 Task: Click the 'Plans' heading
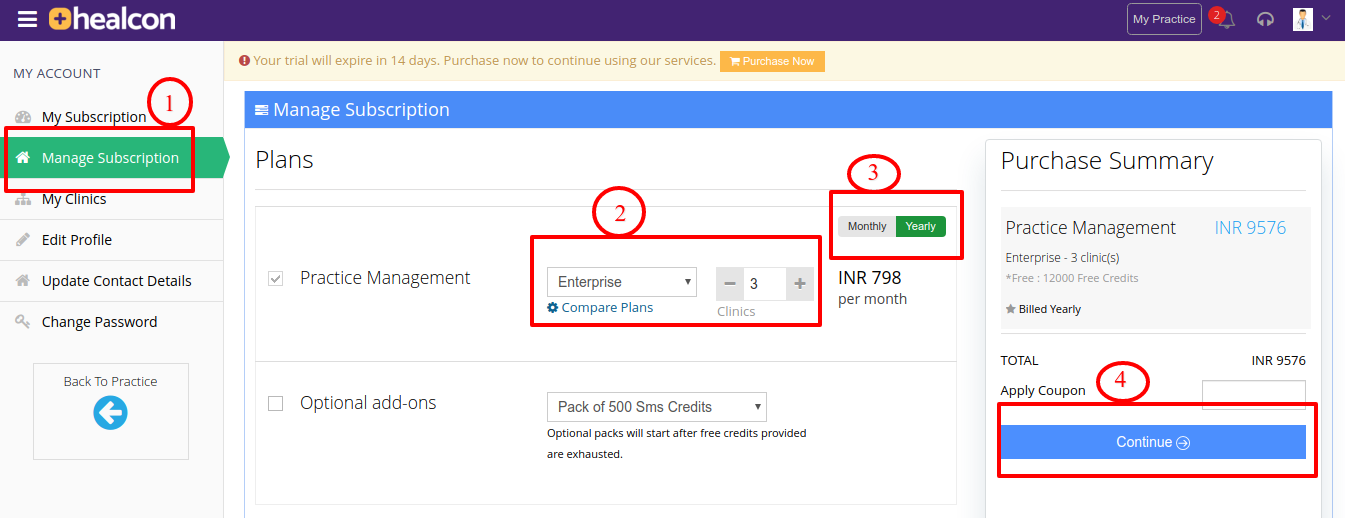(x=284, y=159)
